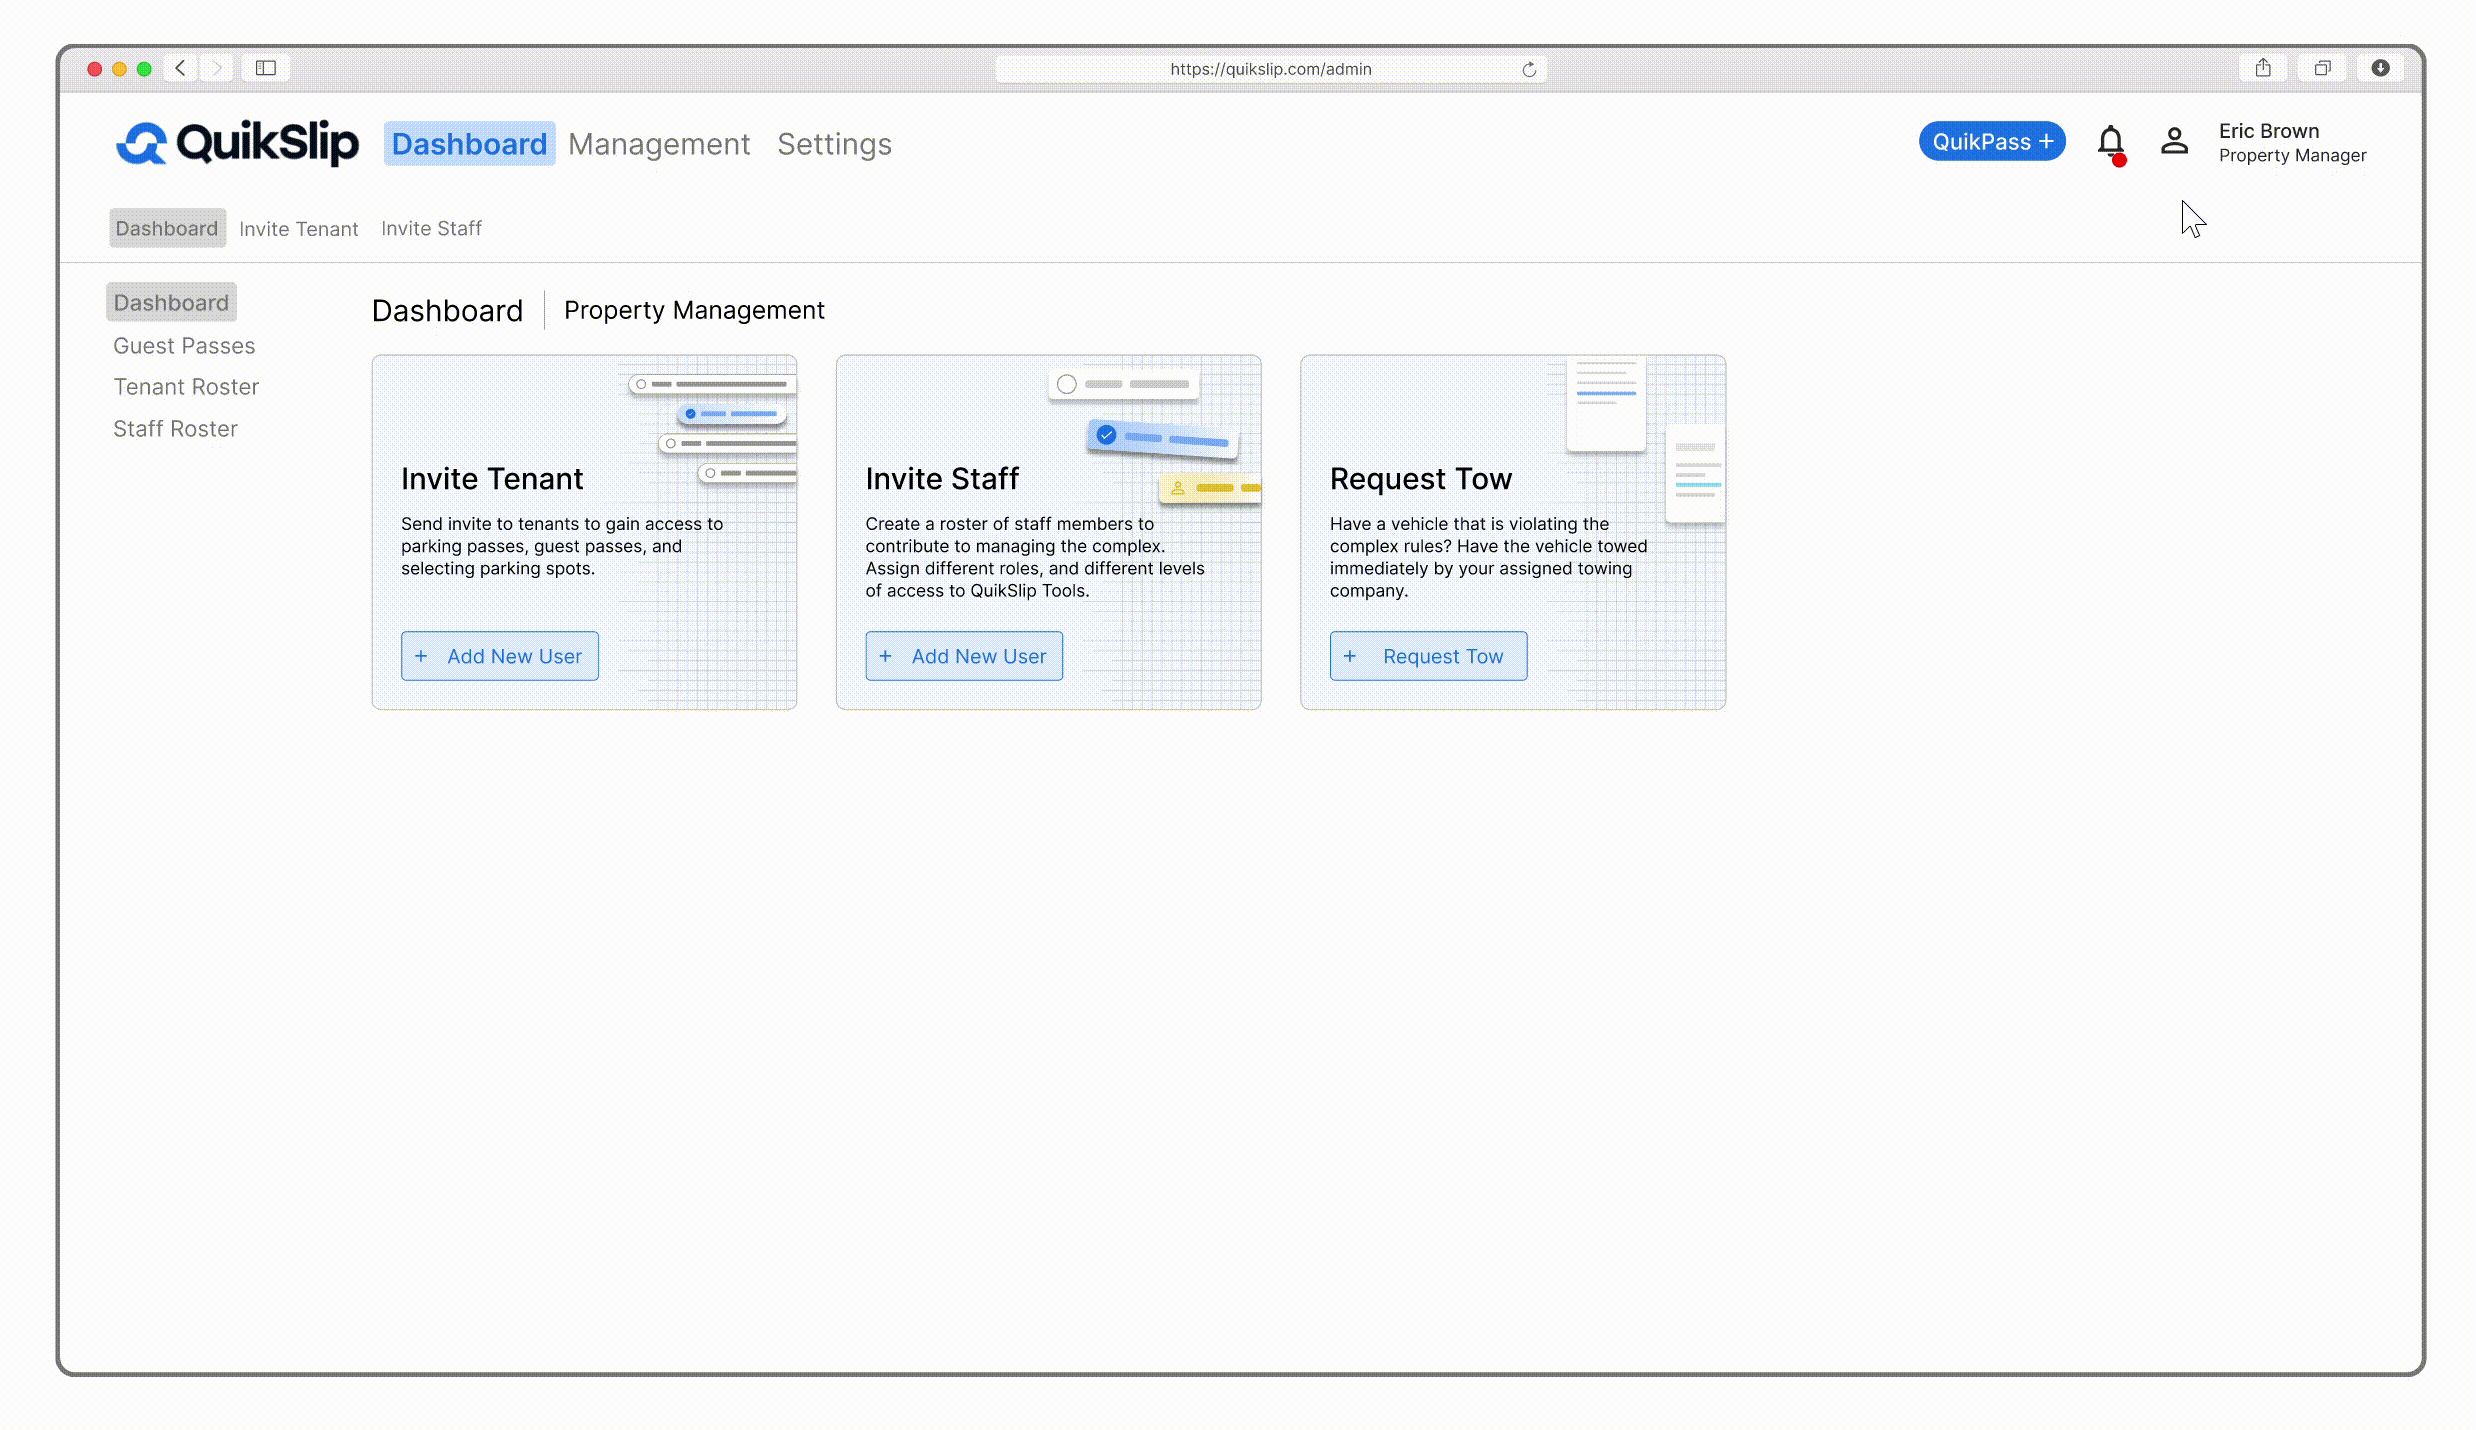Open Tenant Roster in the sidebar

point(186,387)
